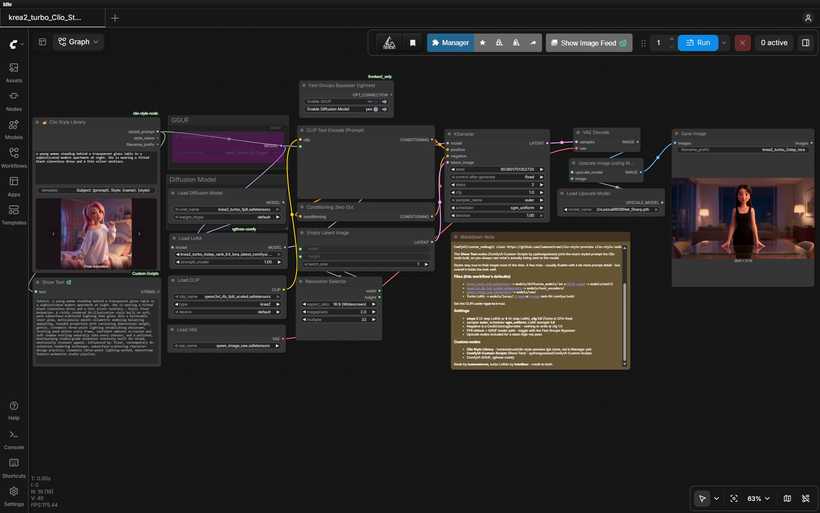
Task: Show previous style preview arrow
Action: (53, 234)
